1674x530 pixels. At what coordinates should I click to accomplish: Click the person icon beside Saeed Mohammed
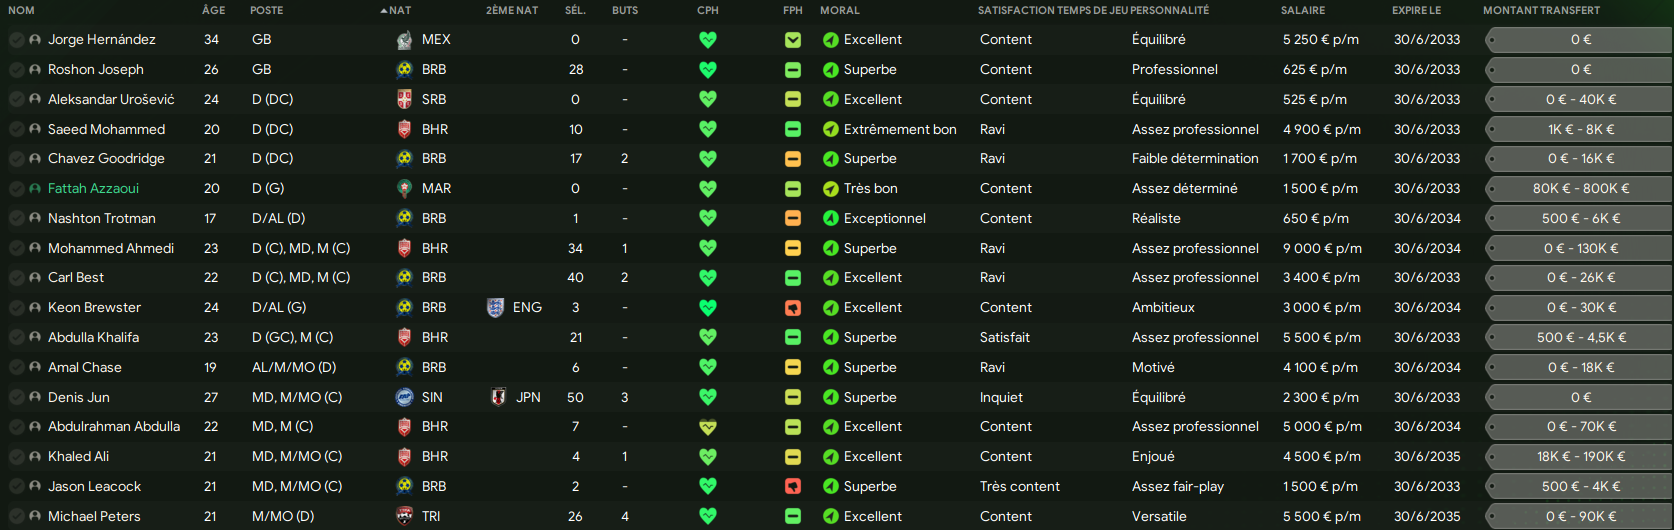(x=36, y=130)
